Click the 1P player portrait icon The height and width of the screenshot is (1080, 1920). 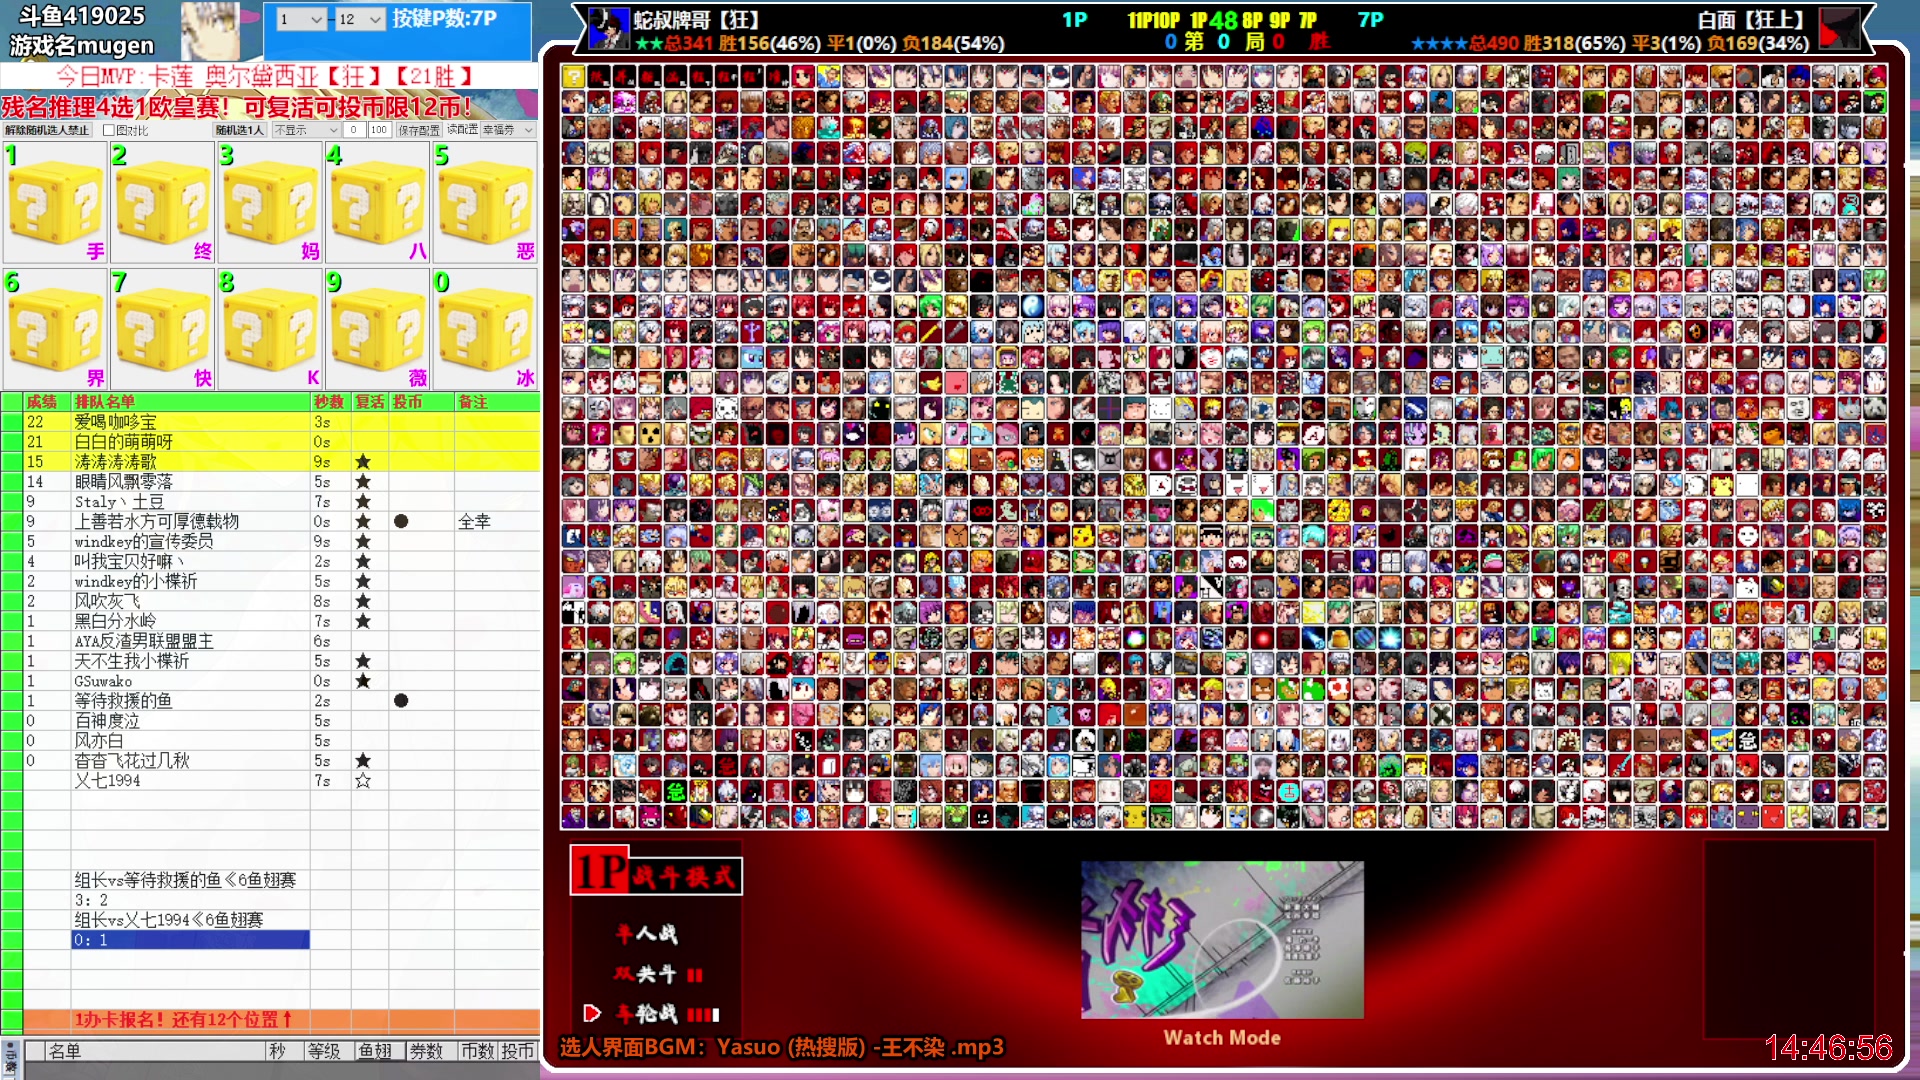(x=608, y=29)
